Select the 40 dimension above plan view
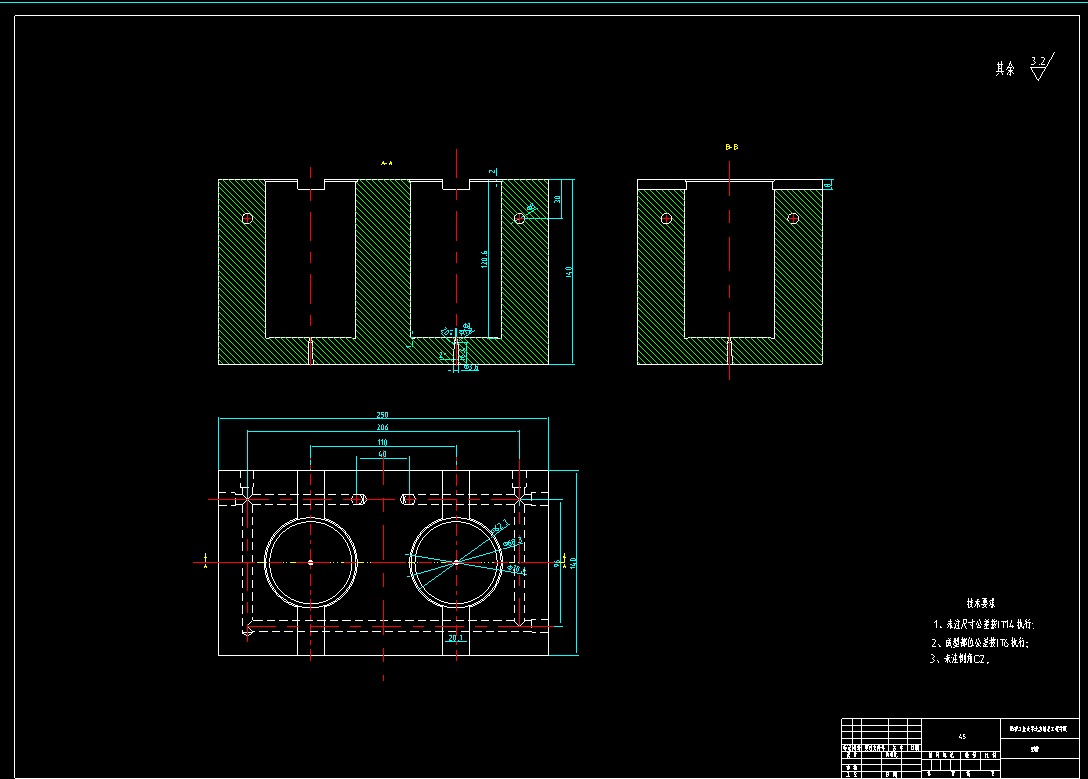The image size is (1088, 779). (x=382, y=454)
